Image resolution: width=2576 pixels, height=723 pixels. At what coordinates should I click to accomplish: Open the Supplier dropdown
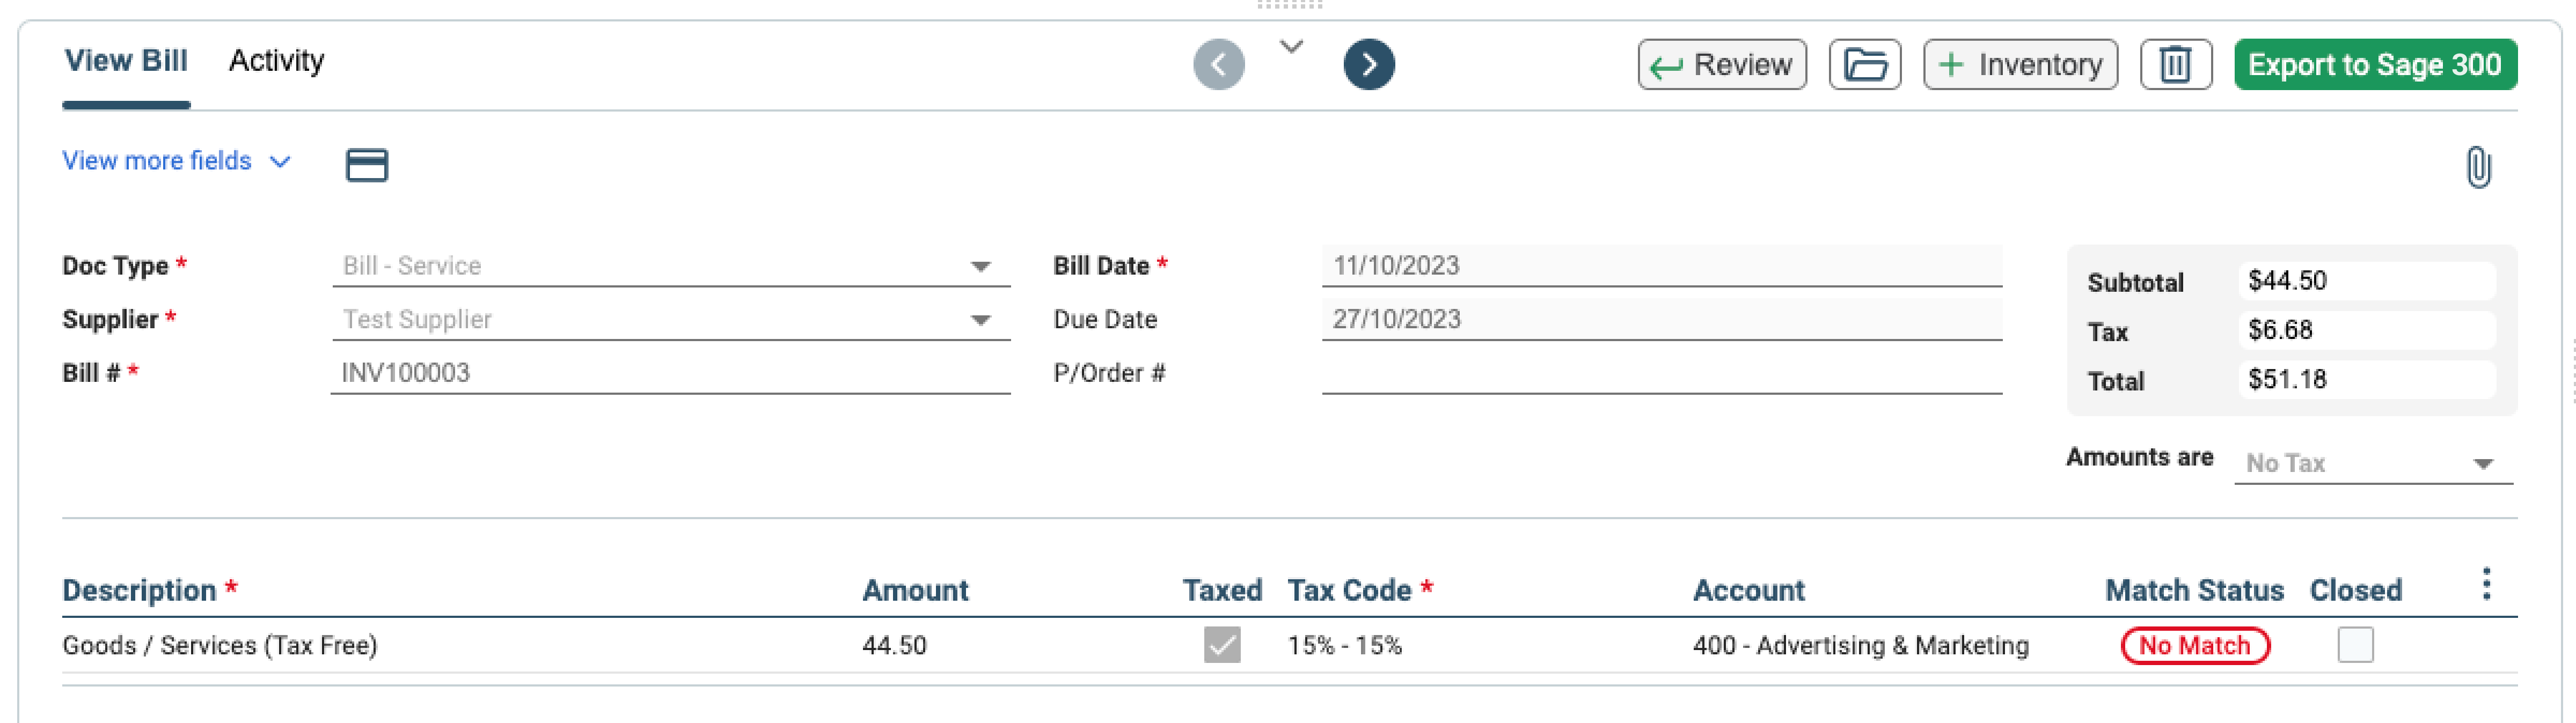coord(670,320)
